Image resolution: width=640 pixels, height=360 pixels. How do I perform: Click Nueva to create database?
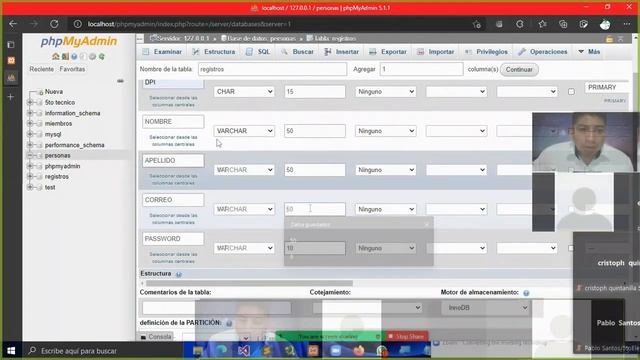(53, 91)
